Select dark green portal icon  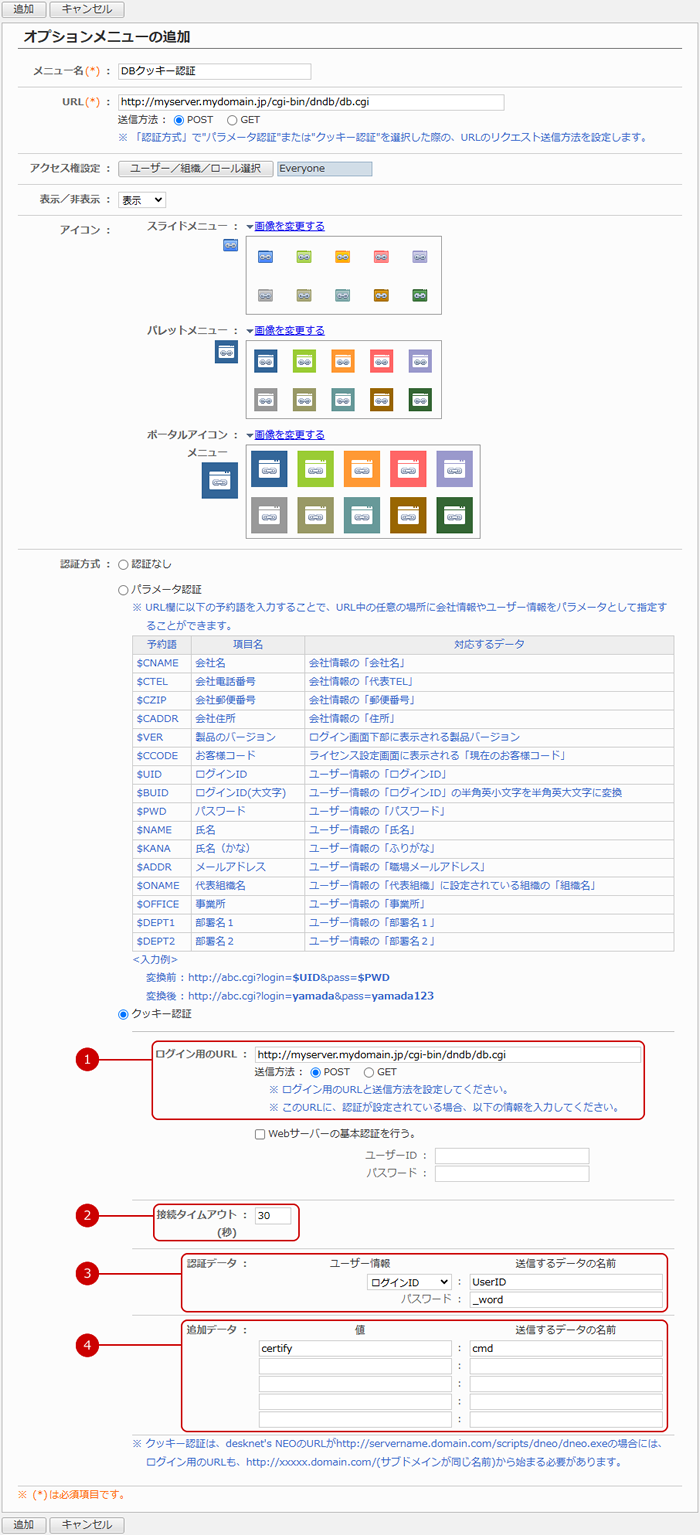click(x=454, y=515)
